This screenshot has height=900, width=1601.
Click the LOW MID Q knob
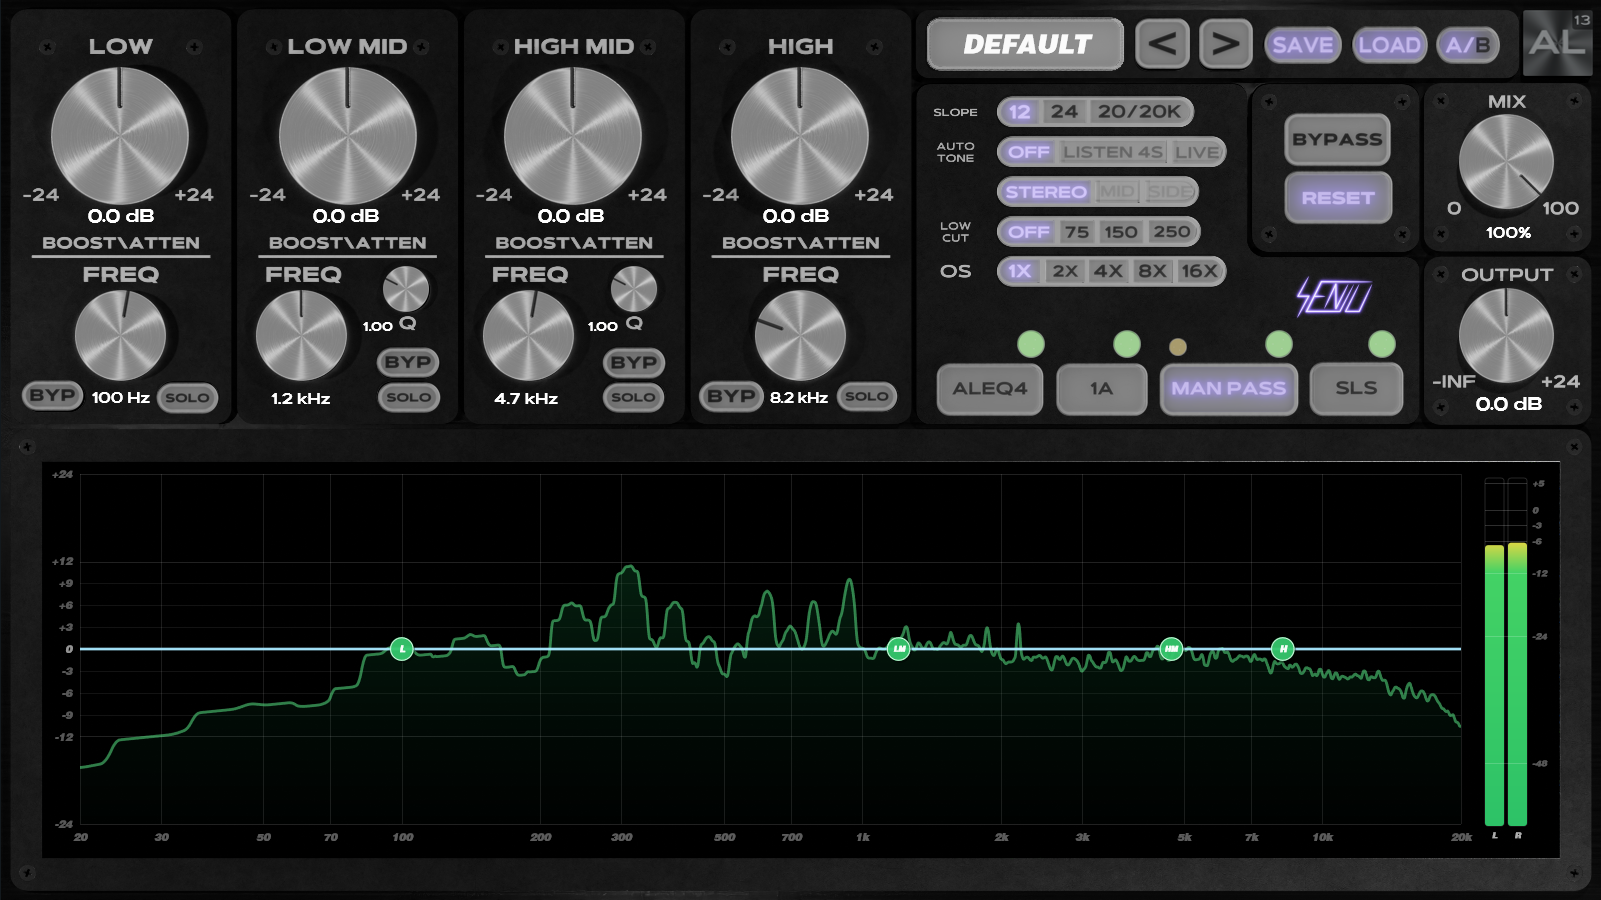[406, 290]
